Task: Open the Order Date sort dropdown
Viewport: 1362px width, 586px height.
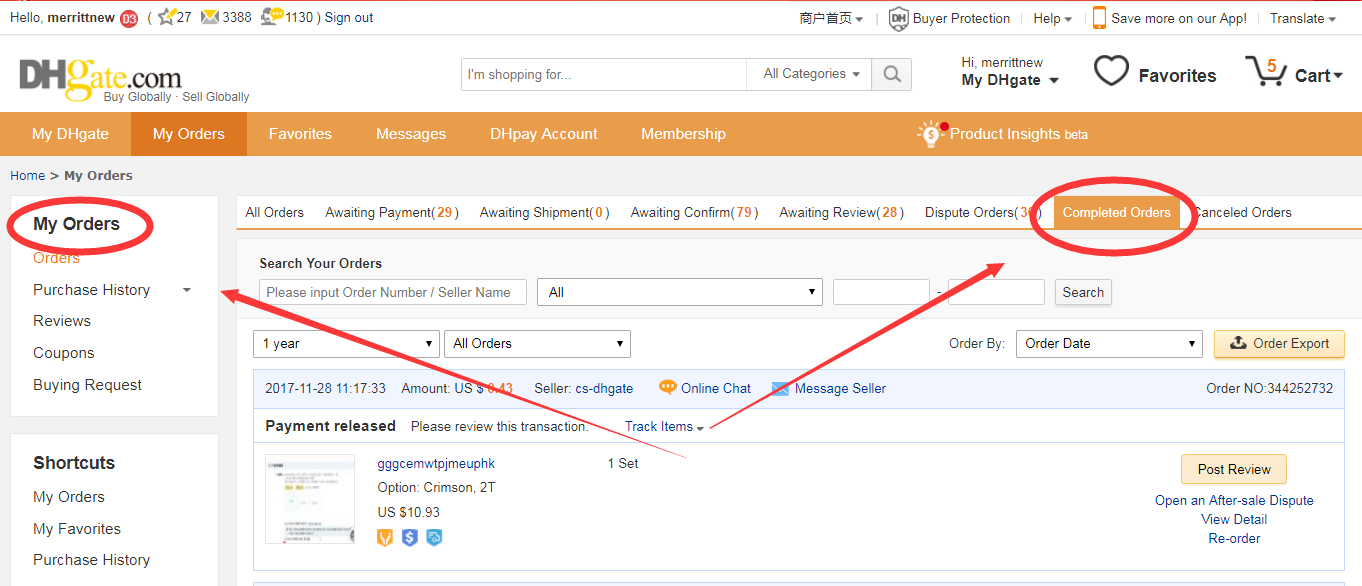Action: click(x=1109, y=343)
